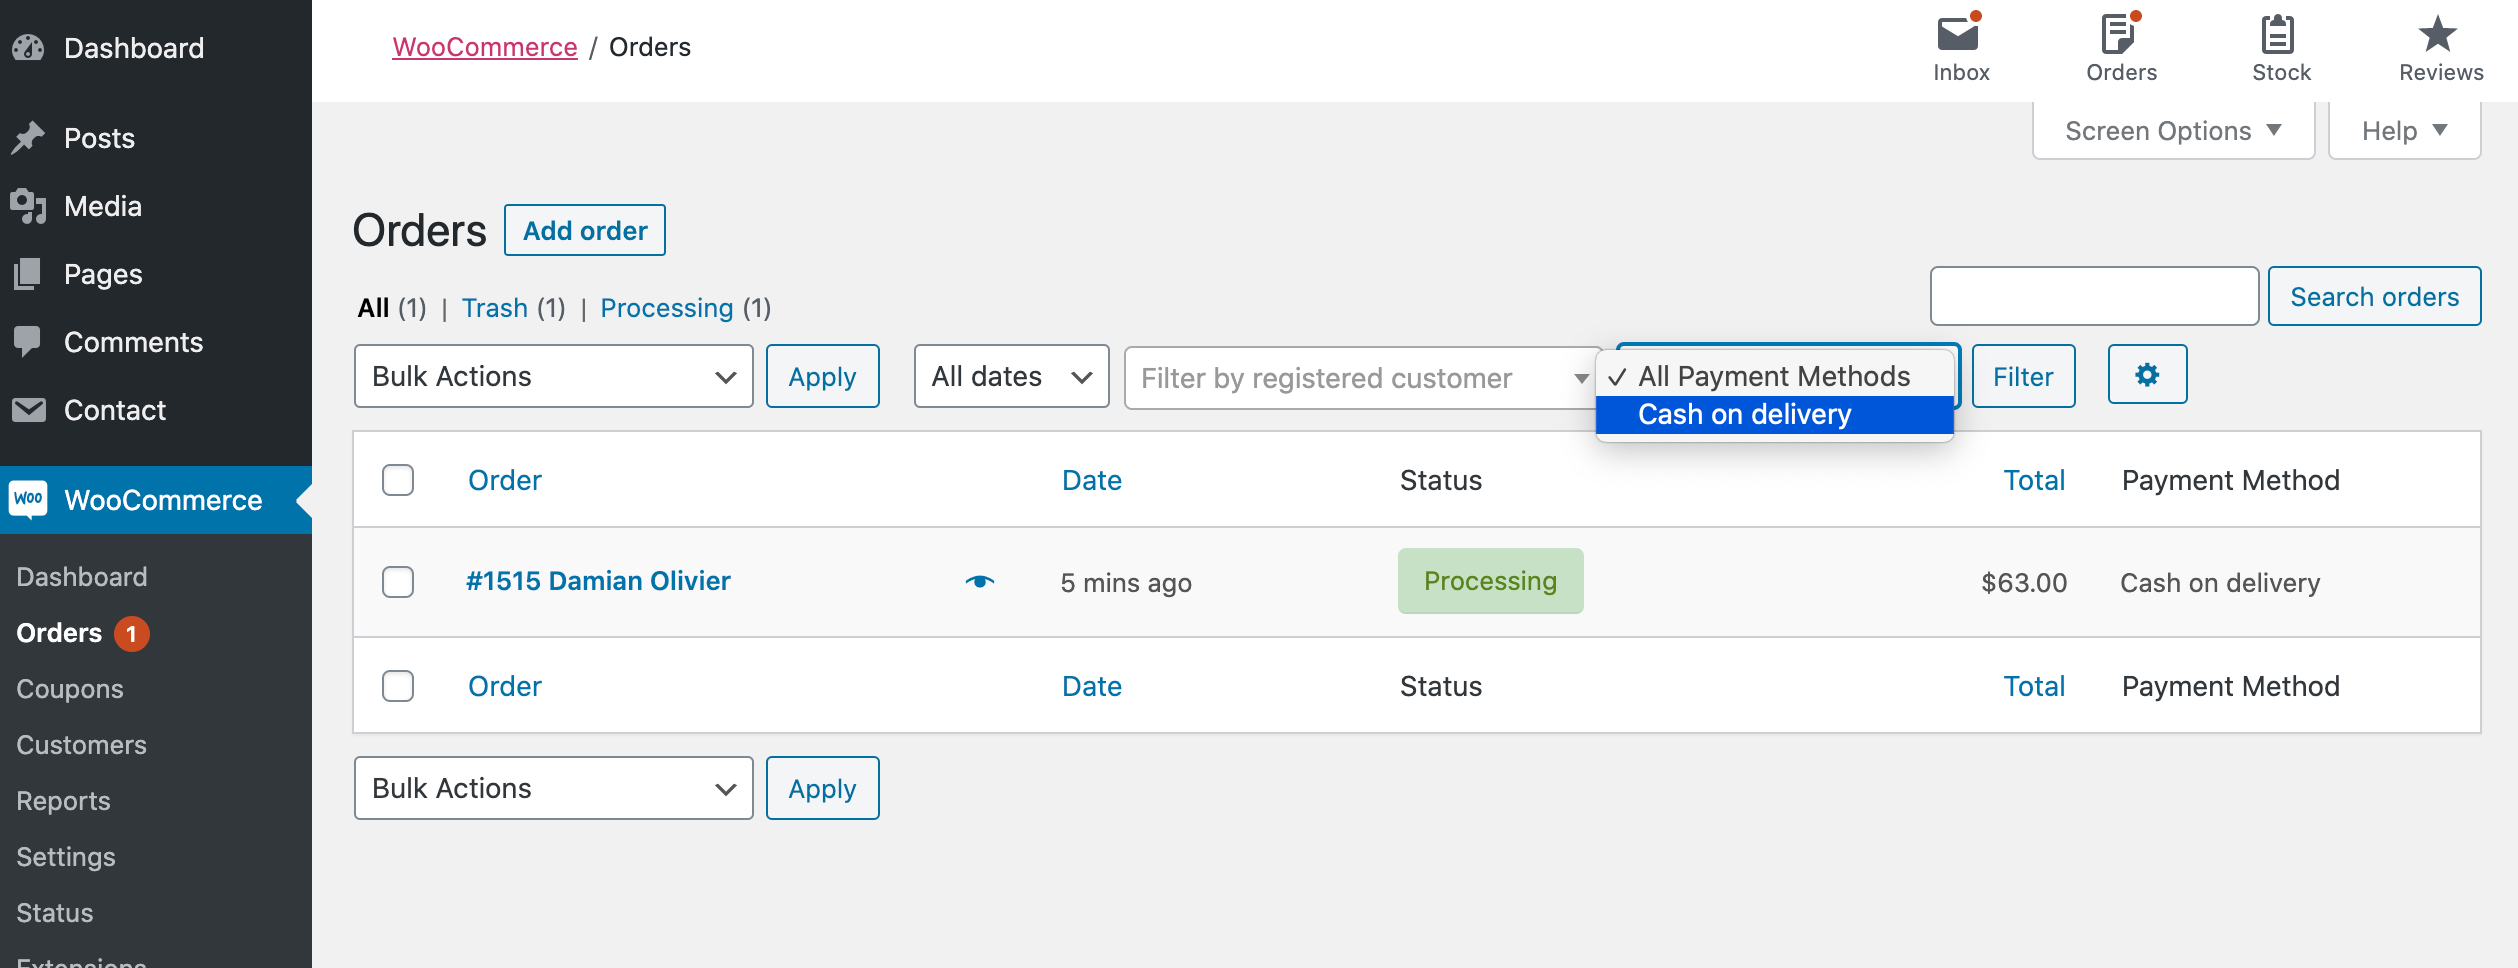The width and height of the screenshot is (2518, 968).
Task: Click the Media sidebar icon
Action: (28, 206)
